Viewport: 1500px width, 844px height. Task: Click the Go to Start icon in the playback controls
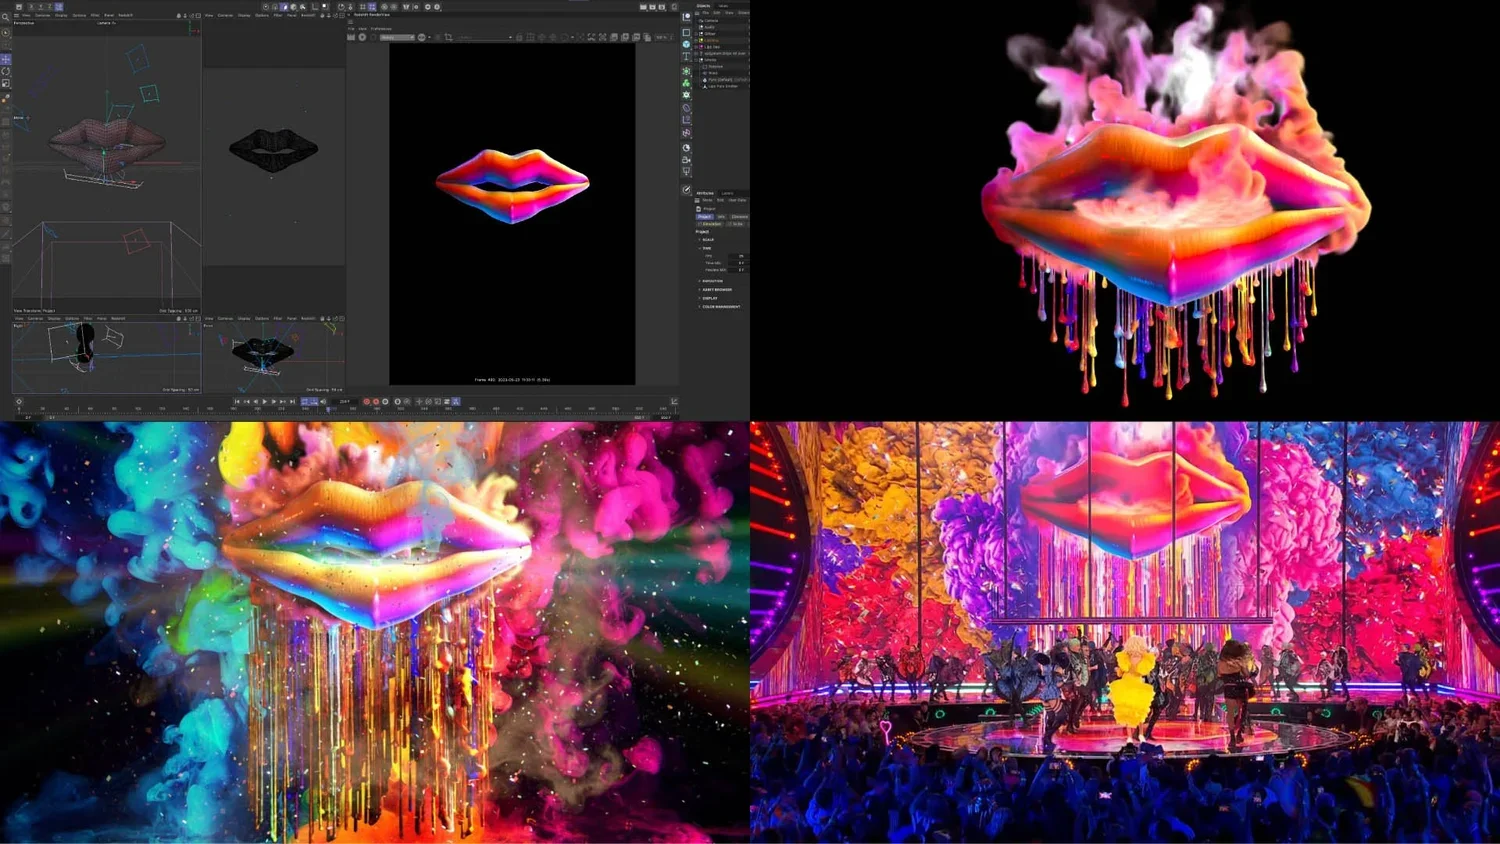[x=238, y=402]
